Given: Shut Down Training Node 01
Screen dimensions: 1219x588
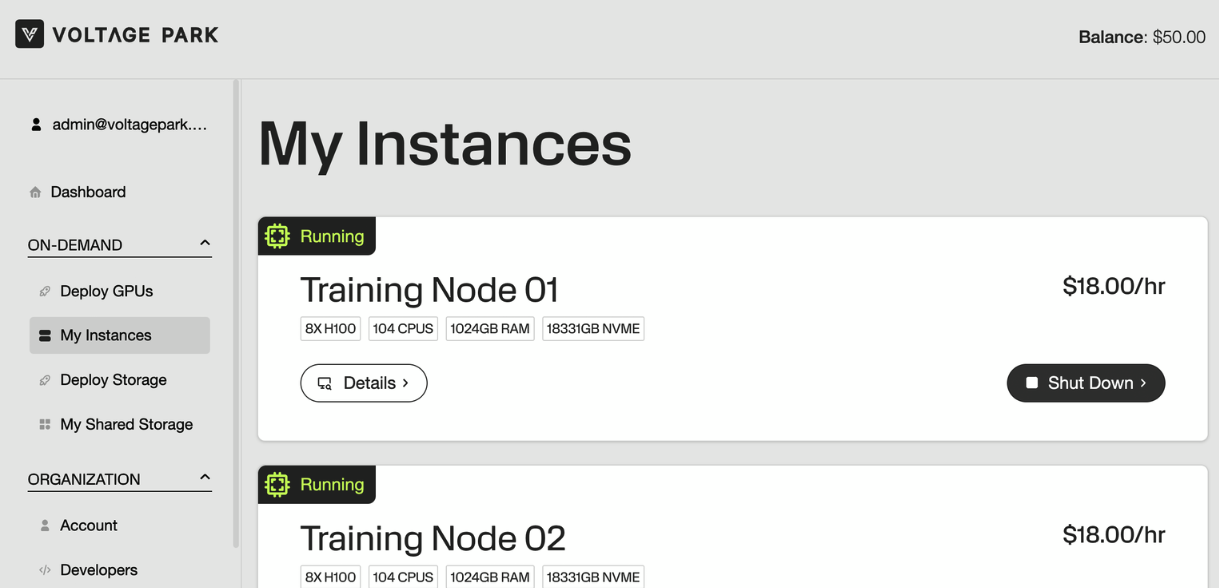Looking at the screenshot, I should (1085, 383).
